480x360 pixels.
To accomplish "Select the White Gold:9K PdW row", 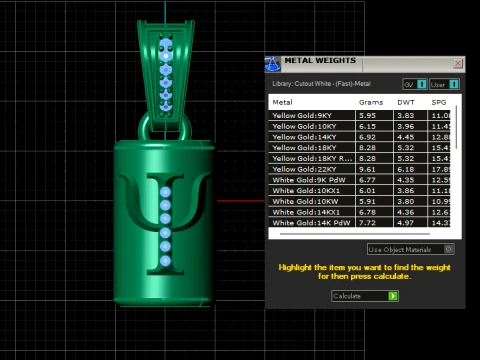I will coord(359,180).
